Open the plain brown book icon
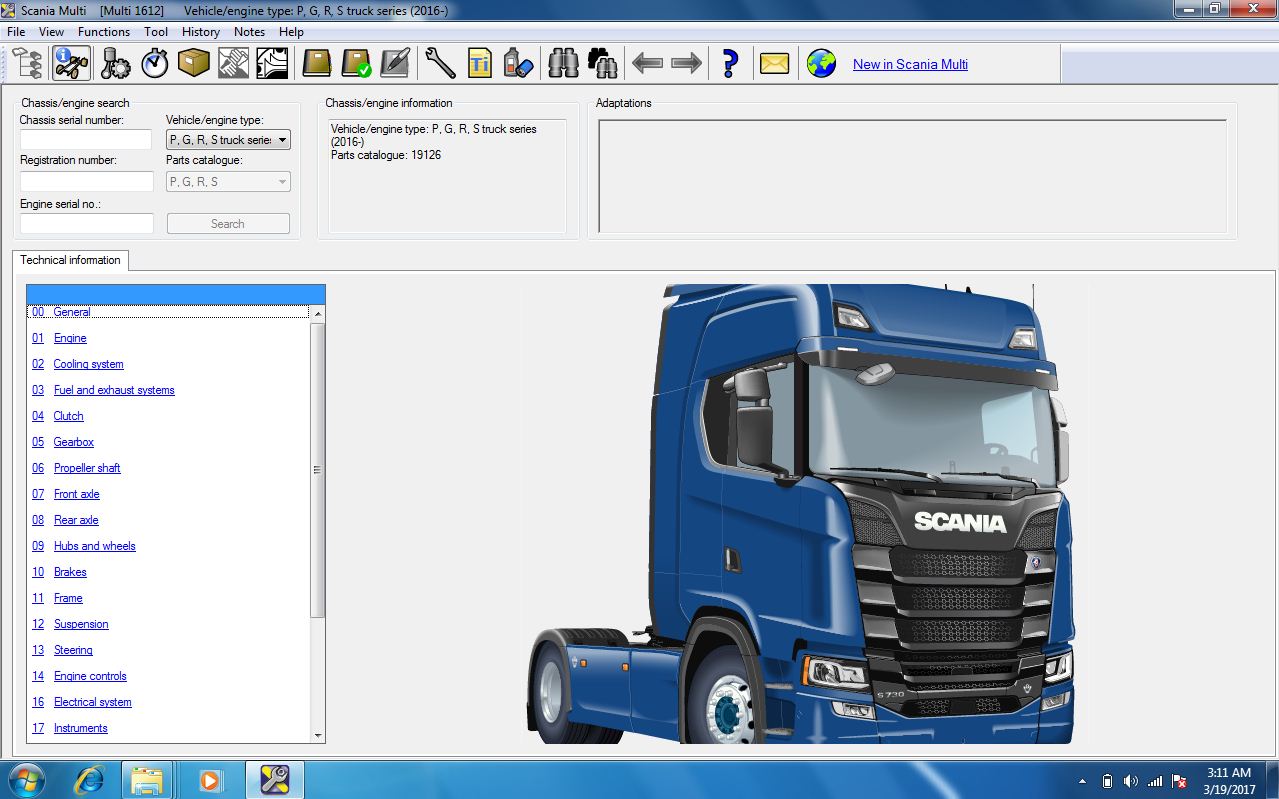The image size is (1279, 799). tap(317, 64)
